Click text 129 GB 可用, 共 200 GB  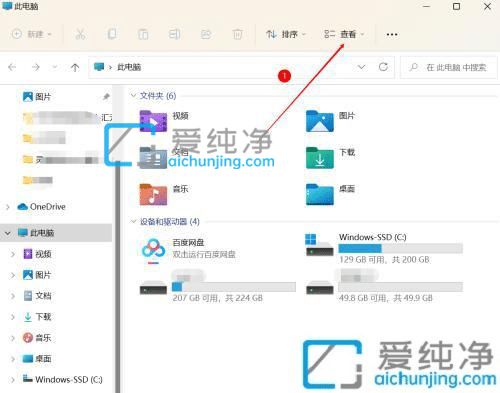coord(384,260)
